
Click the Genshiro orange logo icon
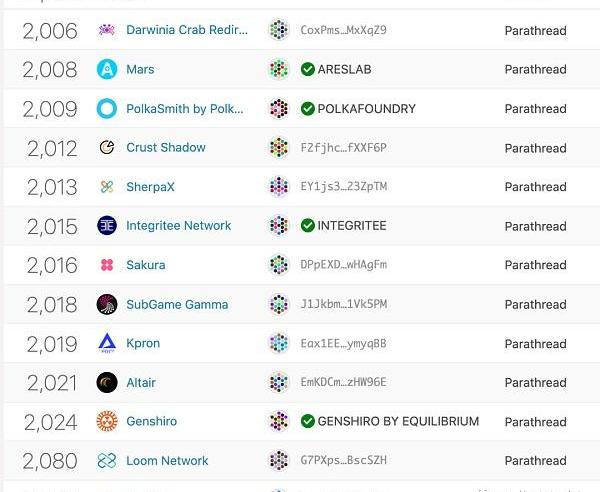(107, 421)
